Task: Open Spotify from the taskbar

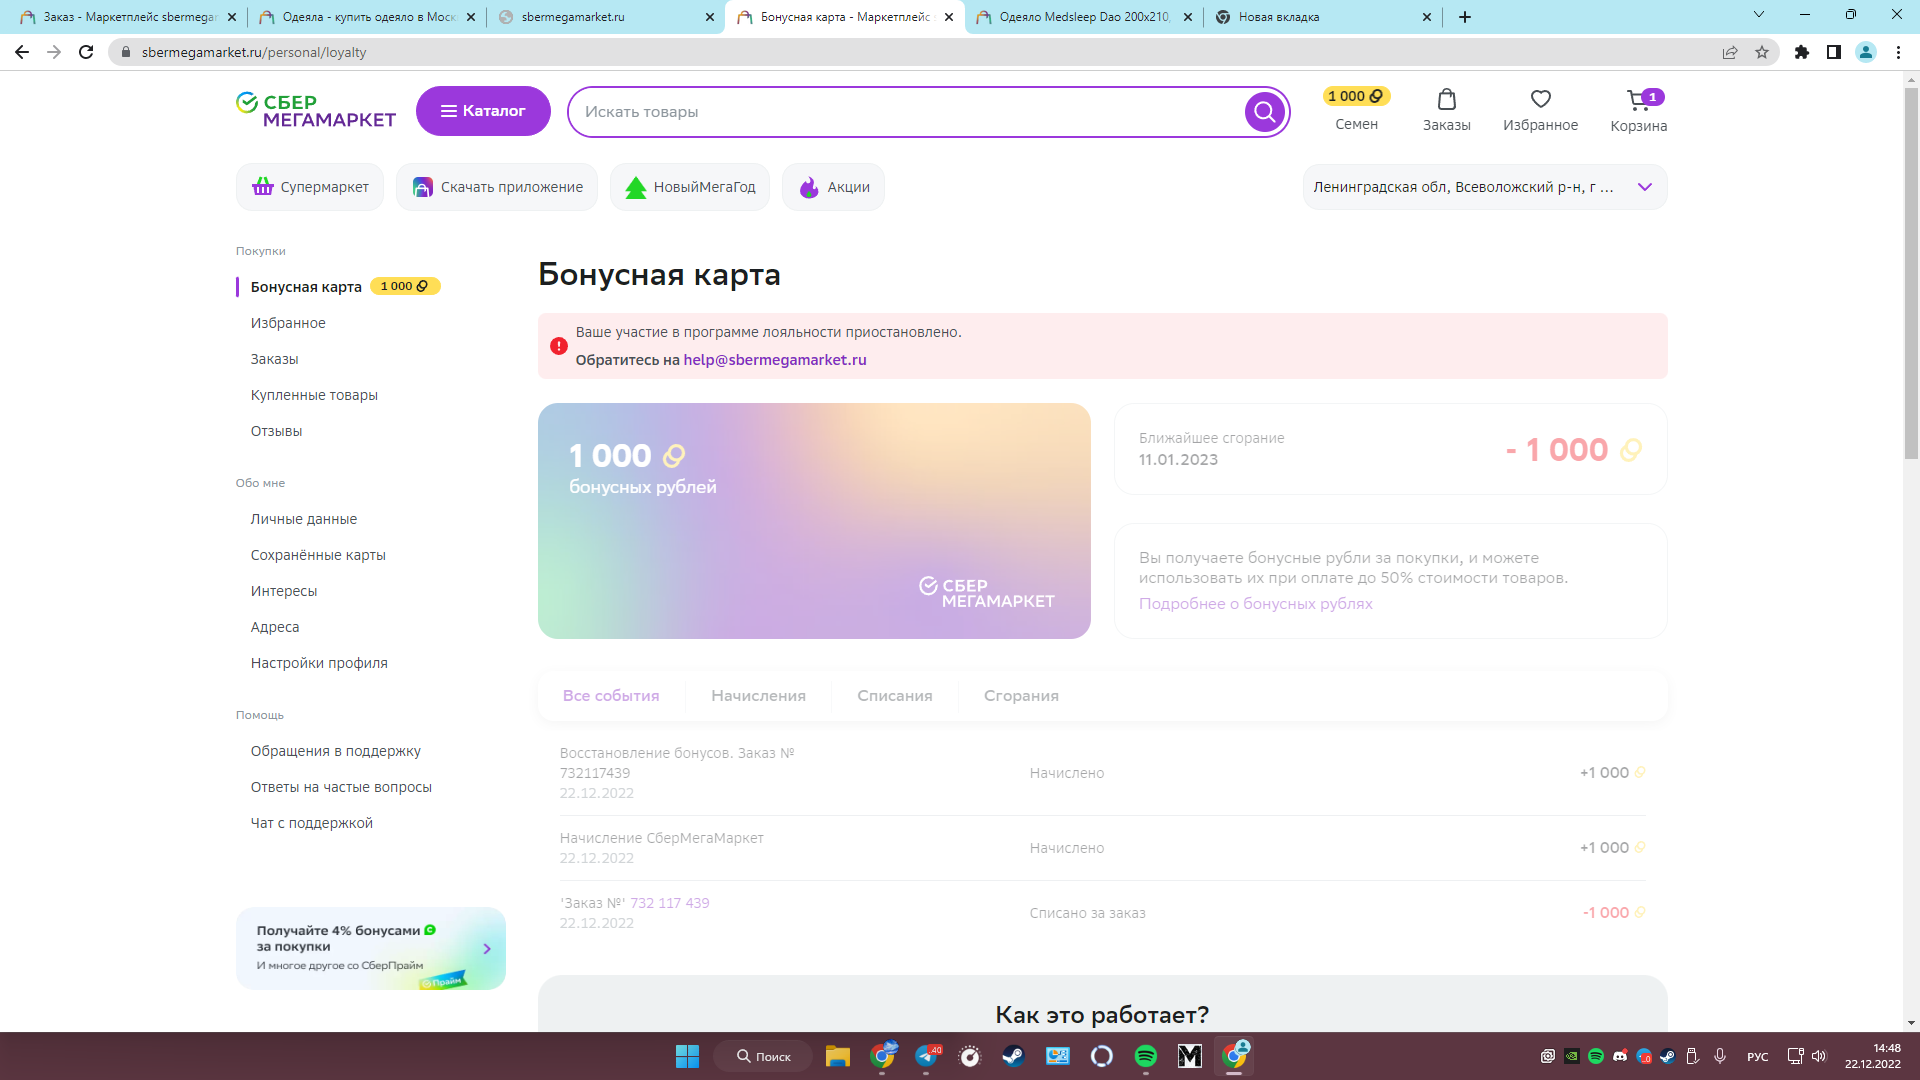Action: click(1146, 1056)
